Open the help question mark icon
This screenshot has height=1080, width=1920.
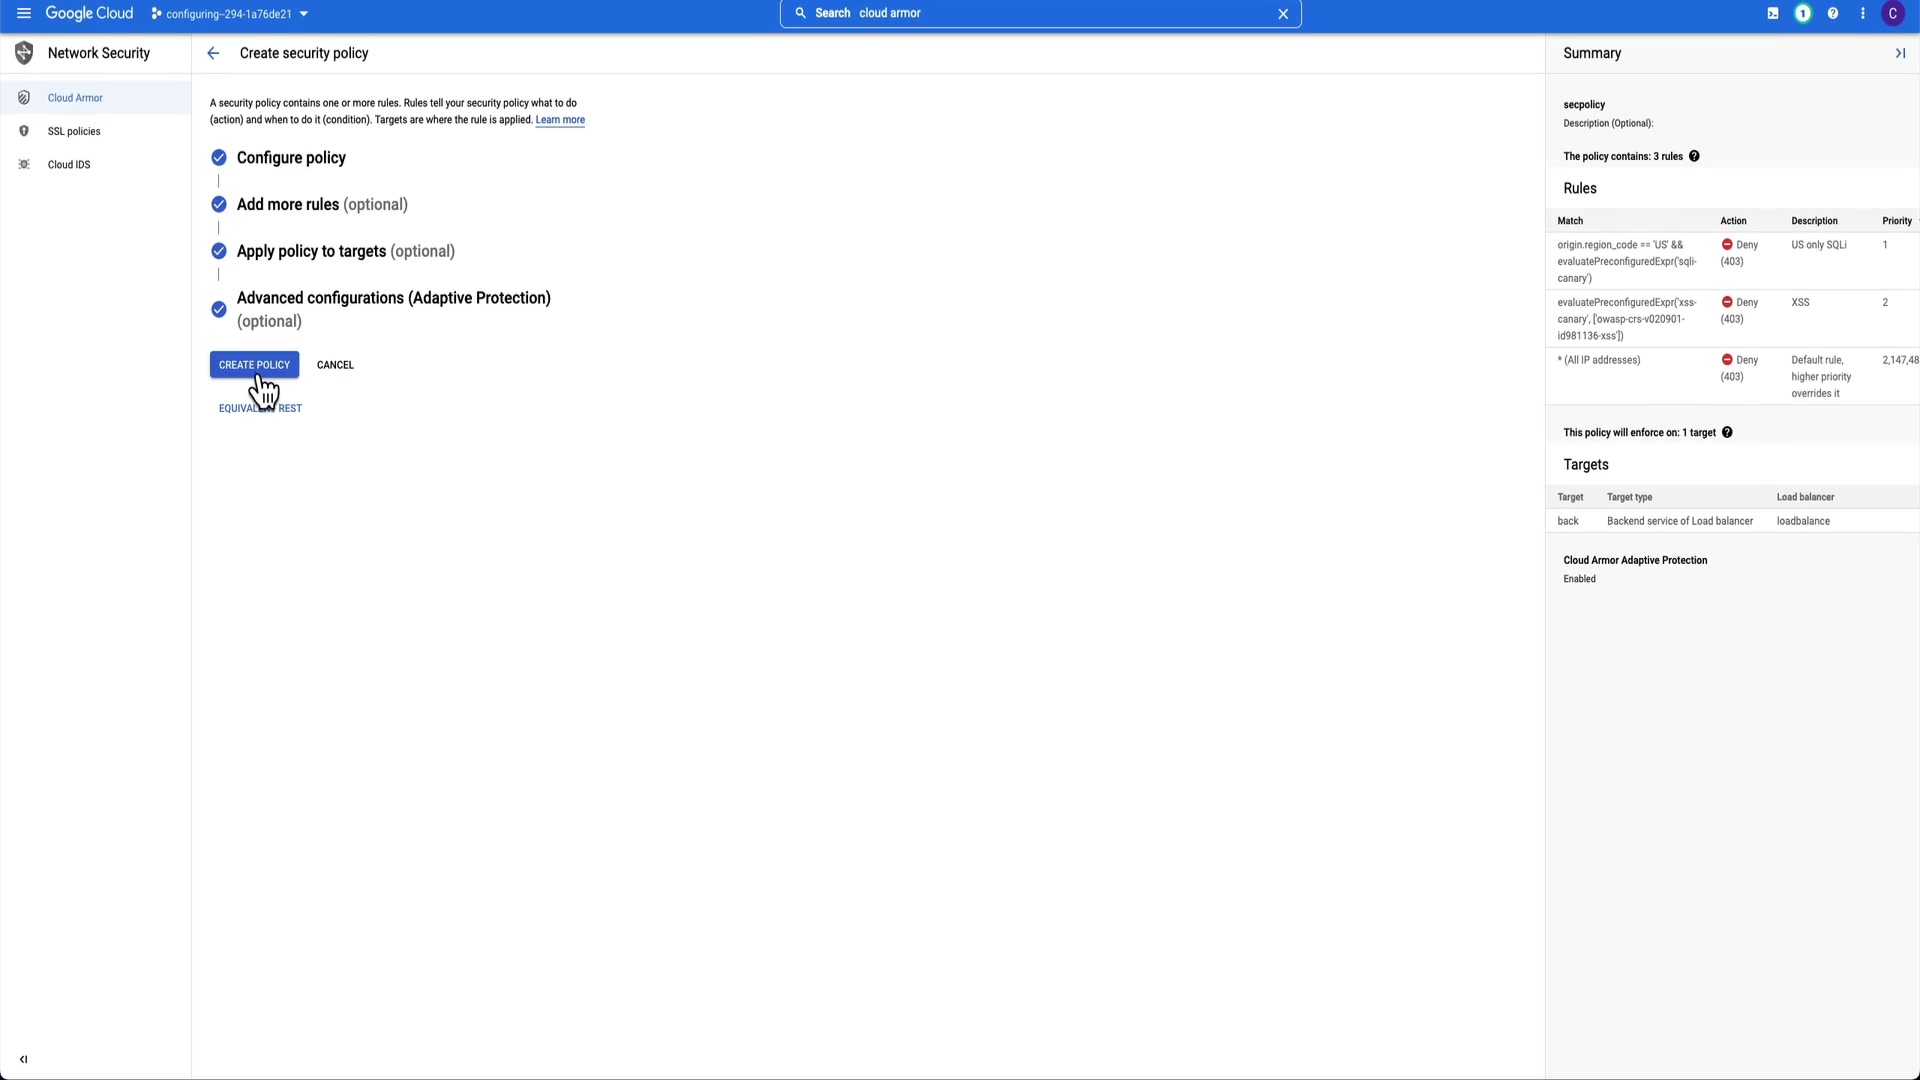(x=1833, y=13)
